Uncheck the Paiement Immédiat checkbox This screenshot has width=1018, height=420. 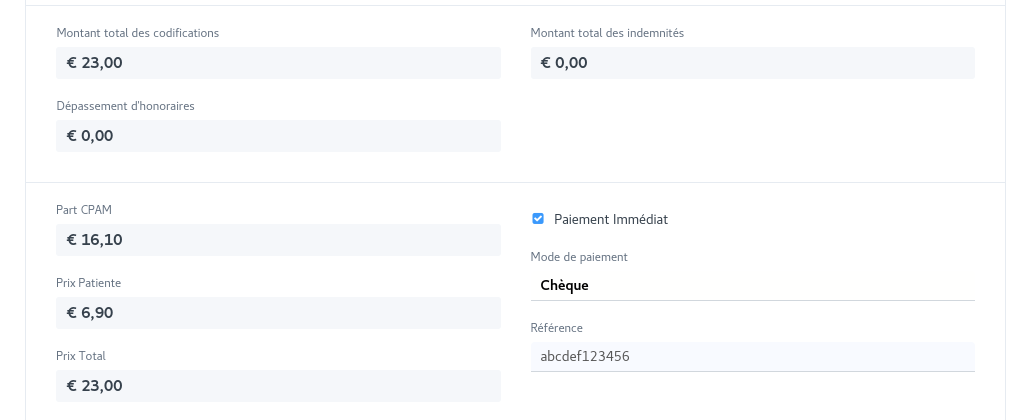point(538,219)
